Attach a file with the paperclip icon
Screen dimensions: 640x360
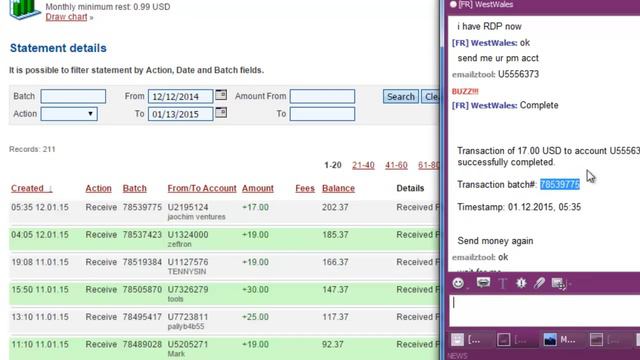point(539,283)
